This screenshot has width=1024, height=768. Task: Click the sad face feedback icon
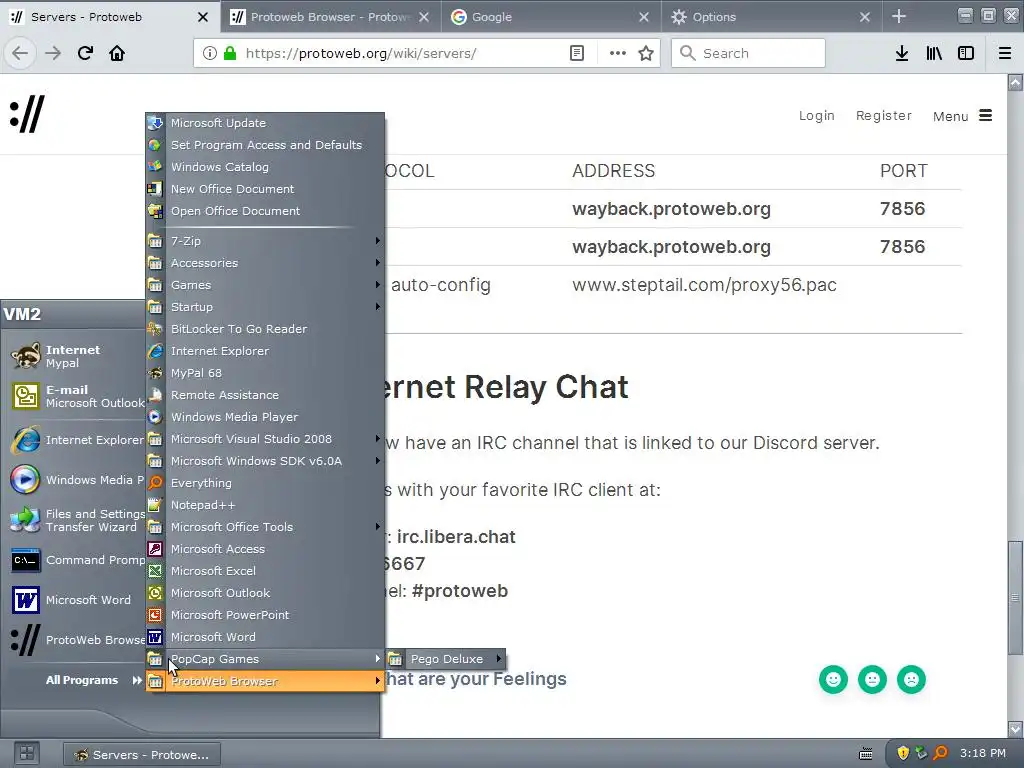click(912, 679)
